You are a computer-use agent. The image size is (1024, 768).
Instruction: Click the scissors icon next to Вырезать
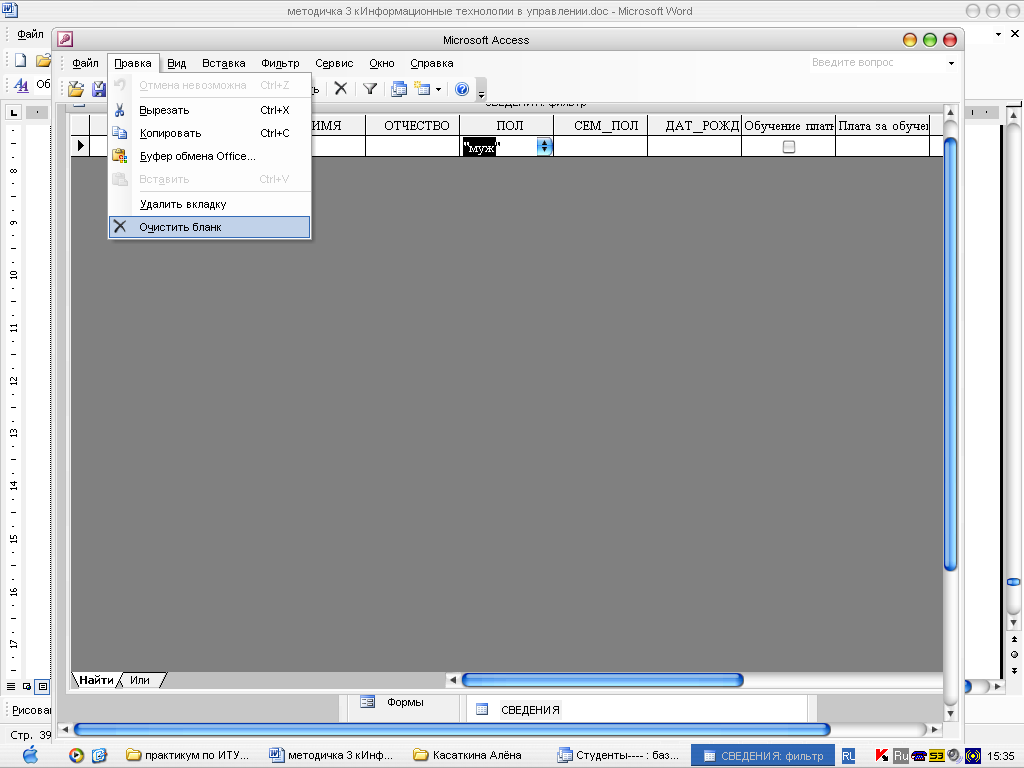pyautogui.click(x=120, y=110)
